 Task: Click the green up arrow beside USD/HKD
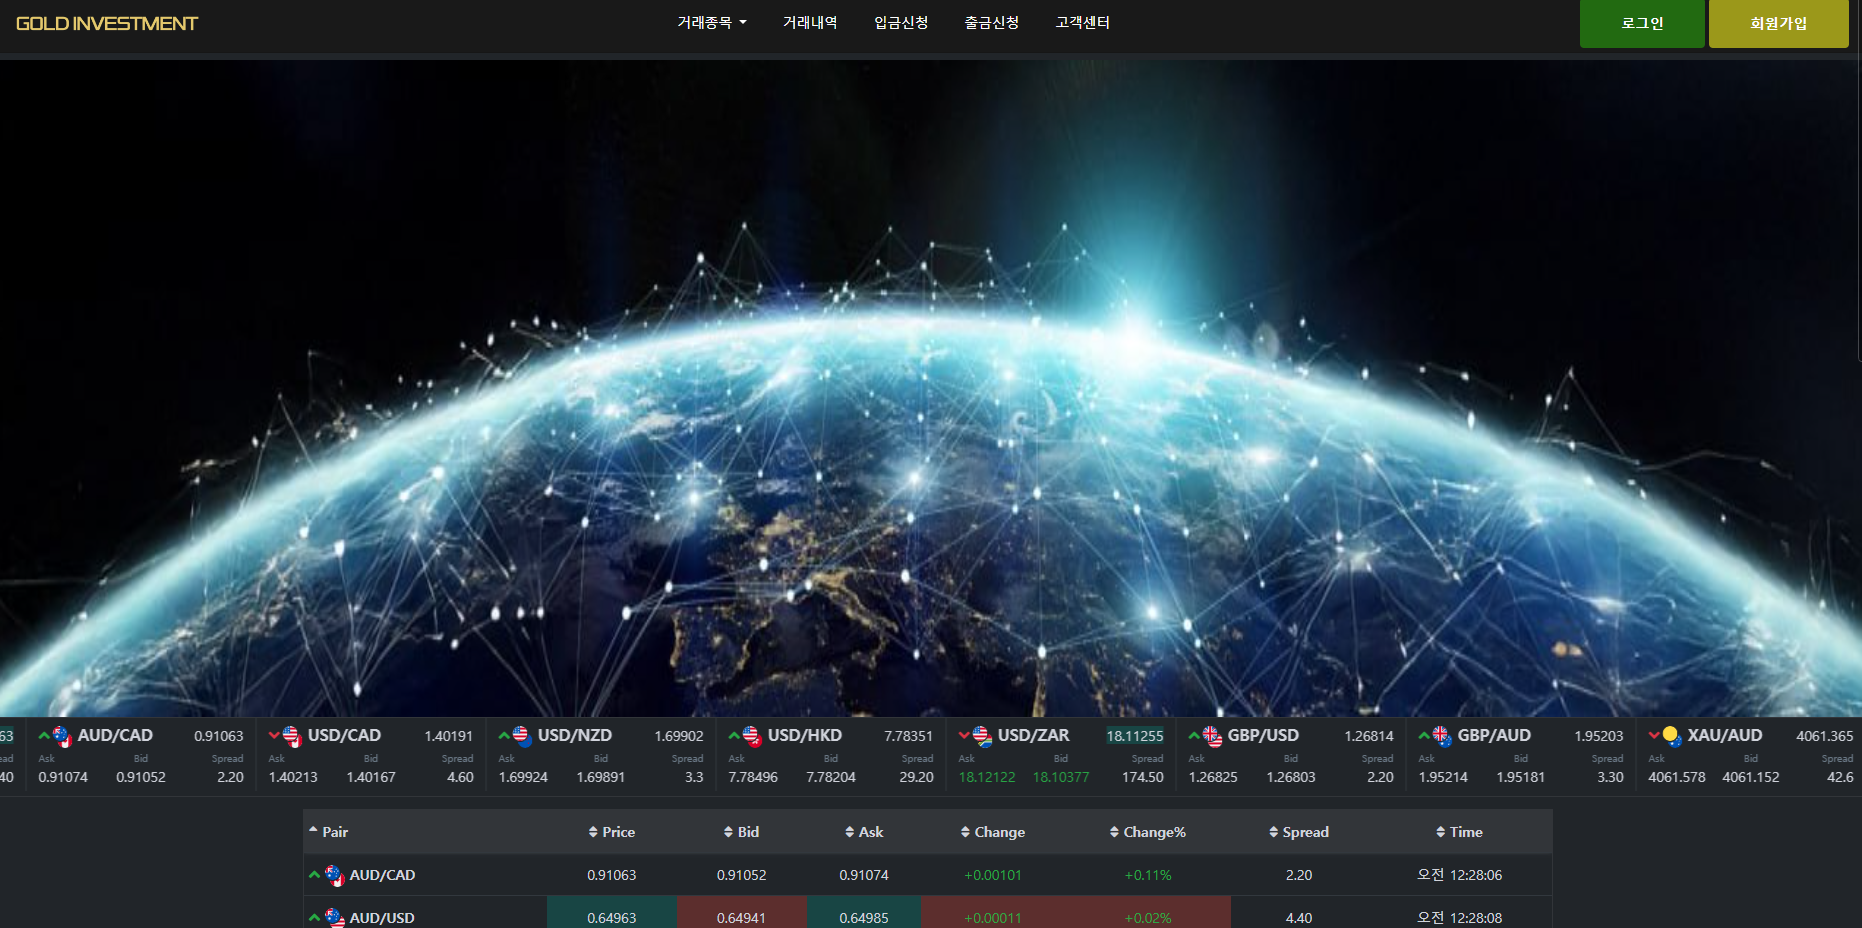pyautogui.click(x=734, y=735)
